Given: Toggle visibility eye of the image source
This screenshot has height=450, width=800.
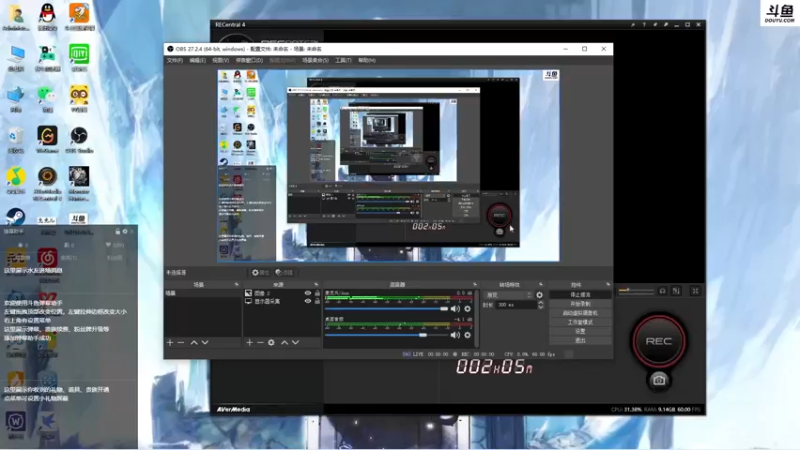Looking at the screenshot, I should [x=308, y=293].
